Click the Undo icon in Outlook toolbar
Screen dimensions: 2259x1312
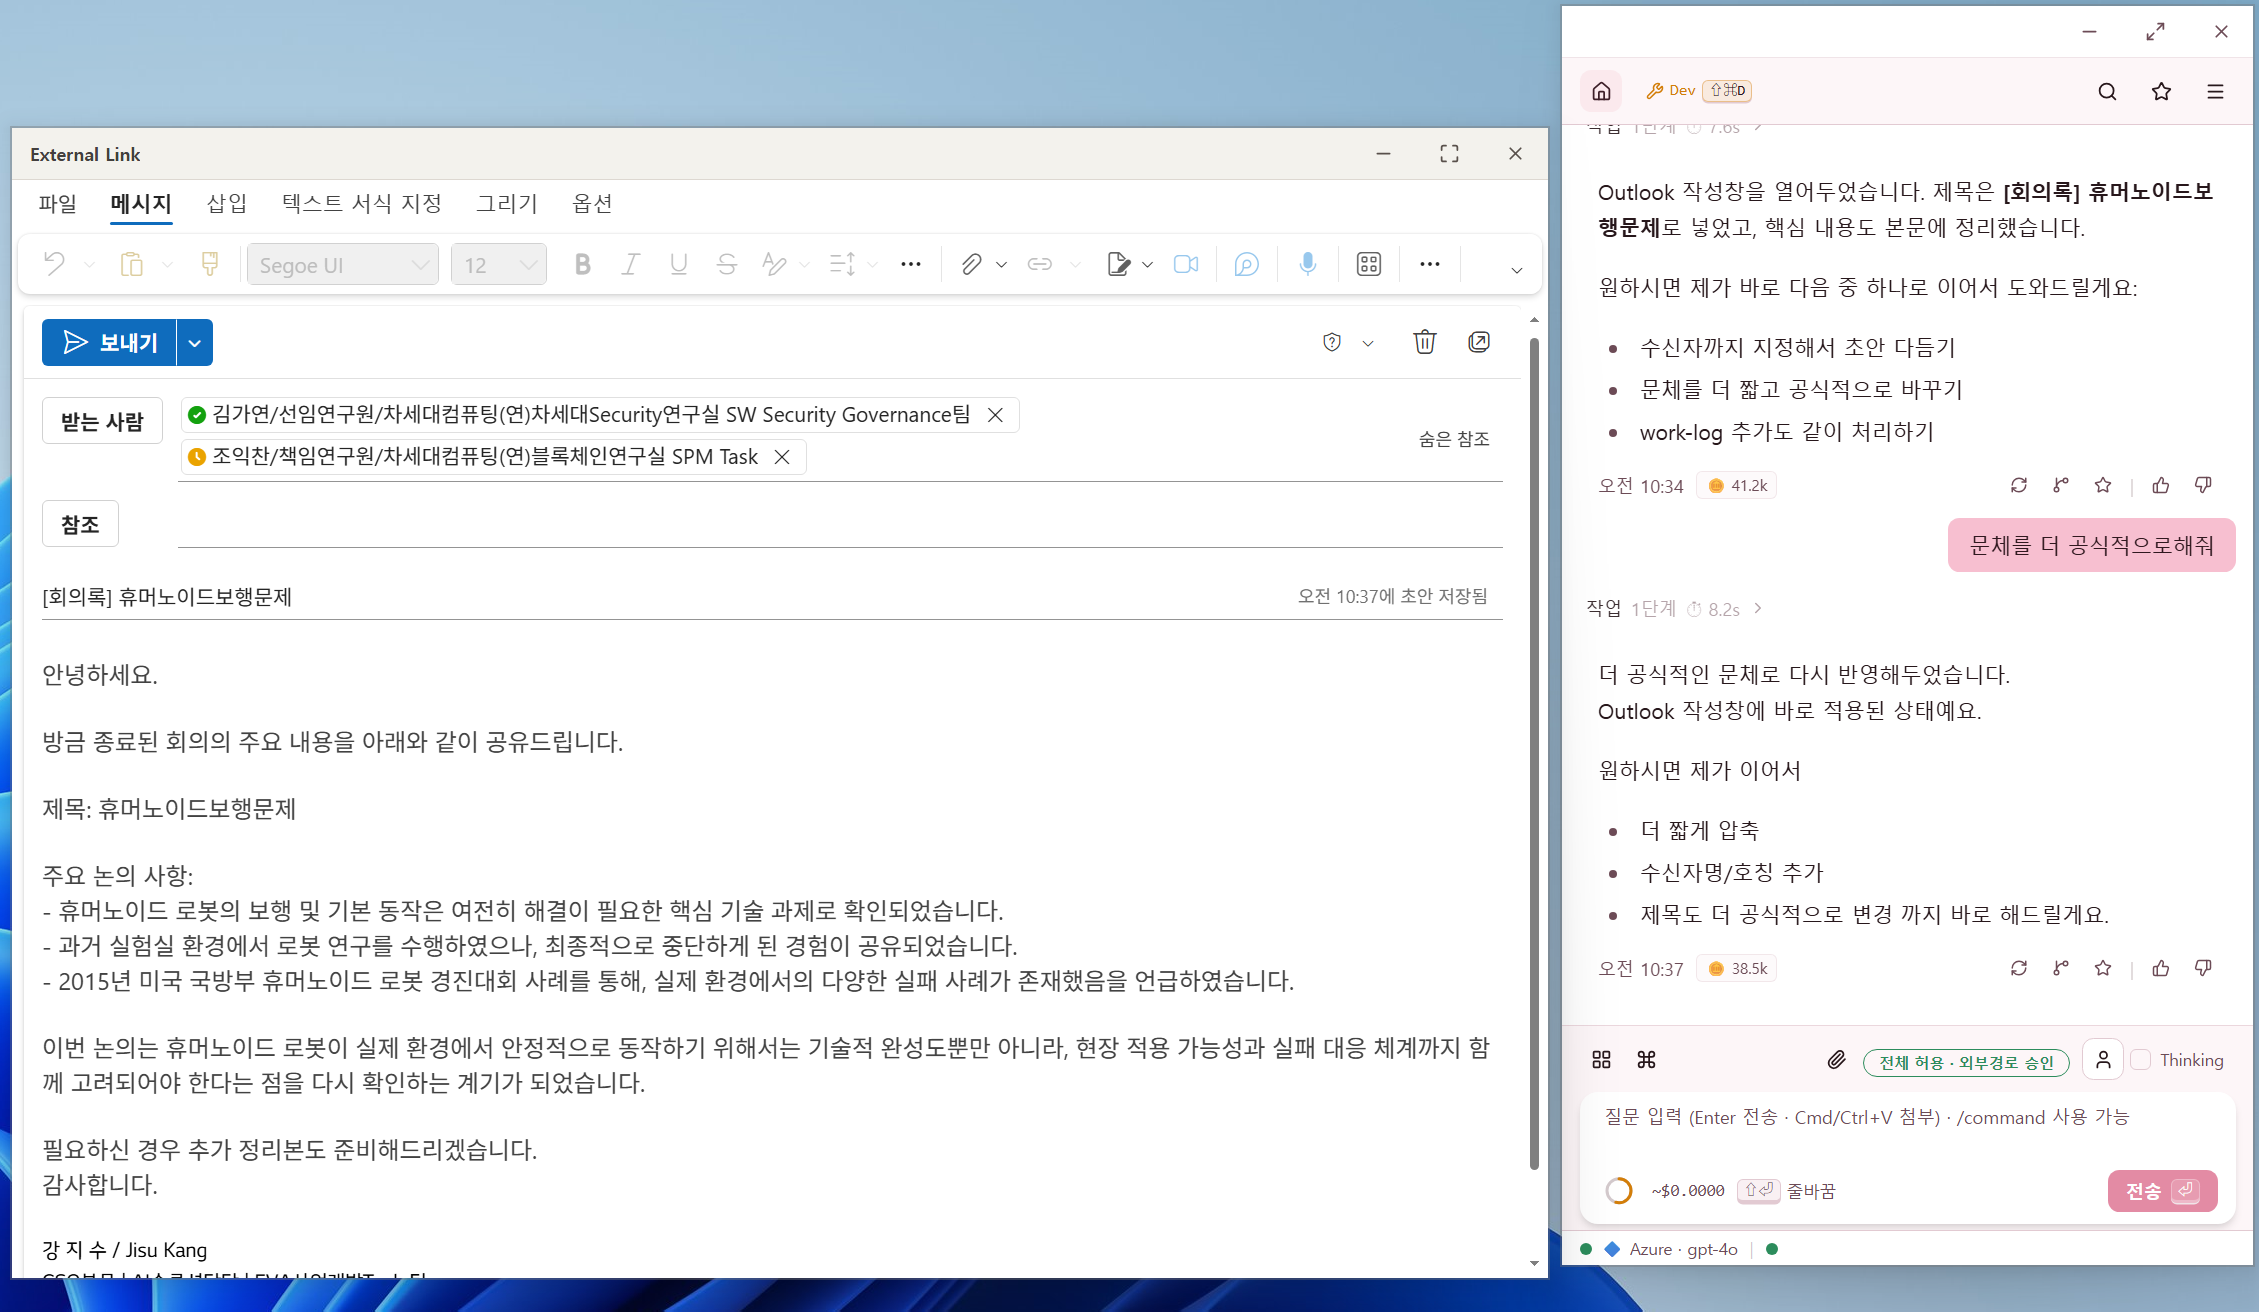[54, 264]
